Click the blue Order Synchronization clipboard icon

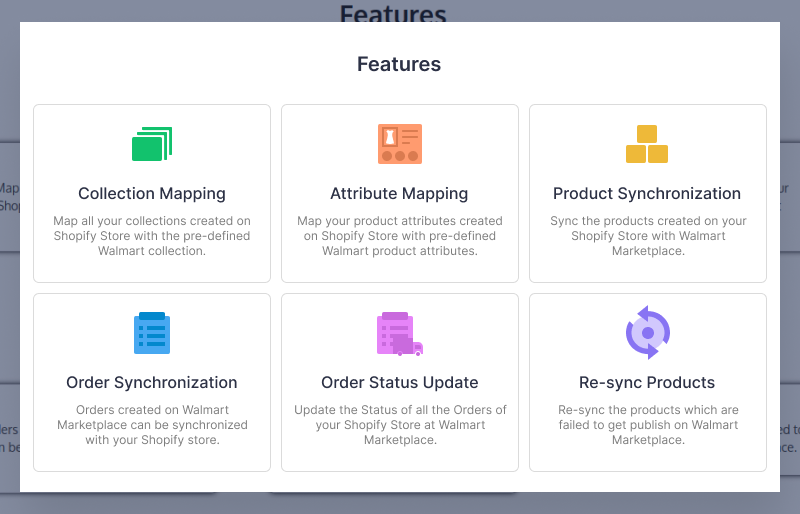tap(152, 333)
